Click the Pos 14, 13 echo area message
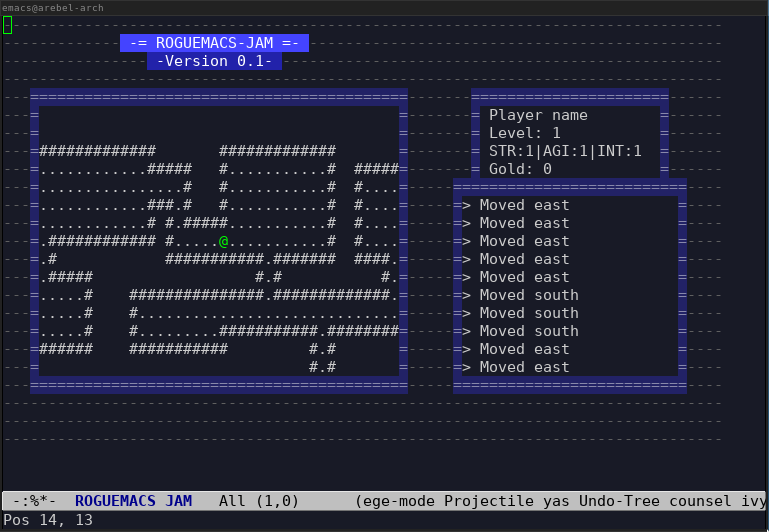Screen dimensions: 769x532 (x=48, y=520)
